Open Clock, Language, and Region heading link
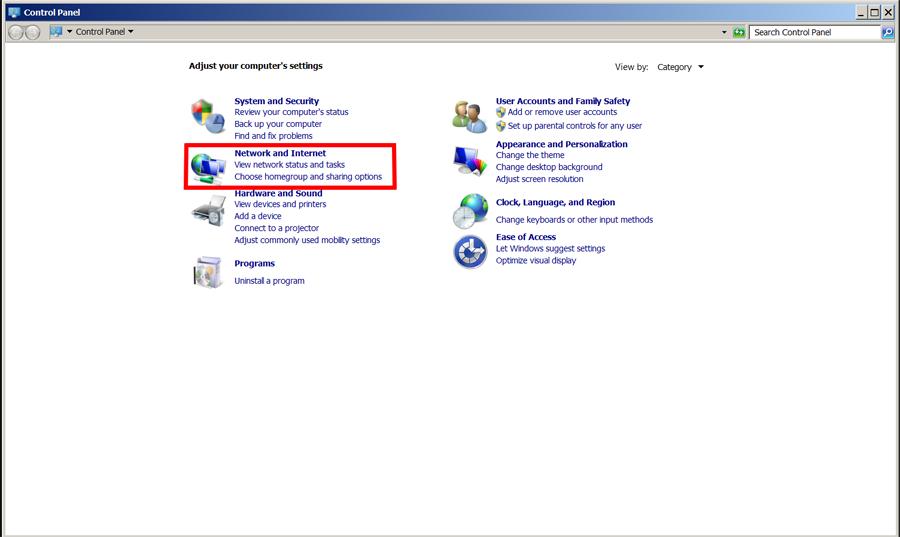900x537 pixels. click(x=556, y=203)
